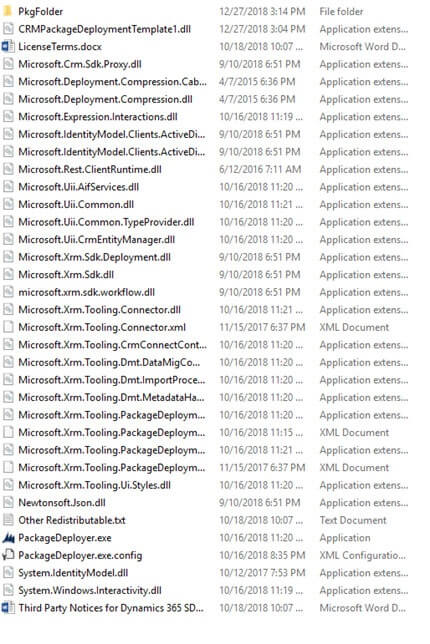430x644 pixels.
Task: Click the System.IdentityModel.dll file icon
Action: click(x=8, y=573)
